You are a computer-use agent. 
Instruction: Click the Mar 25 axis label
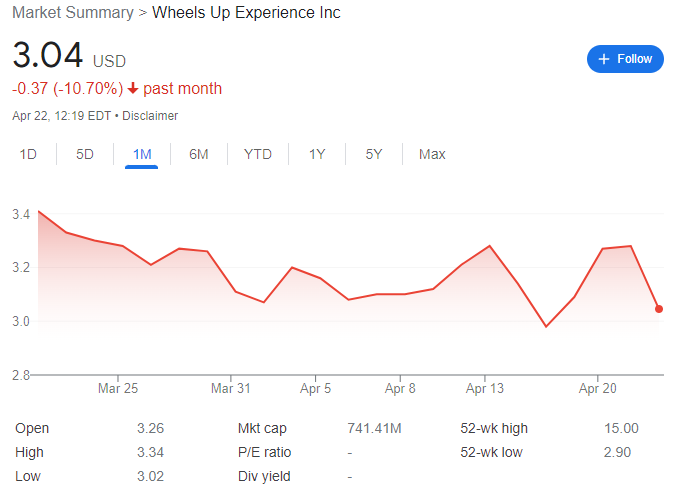coord(118,388)
